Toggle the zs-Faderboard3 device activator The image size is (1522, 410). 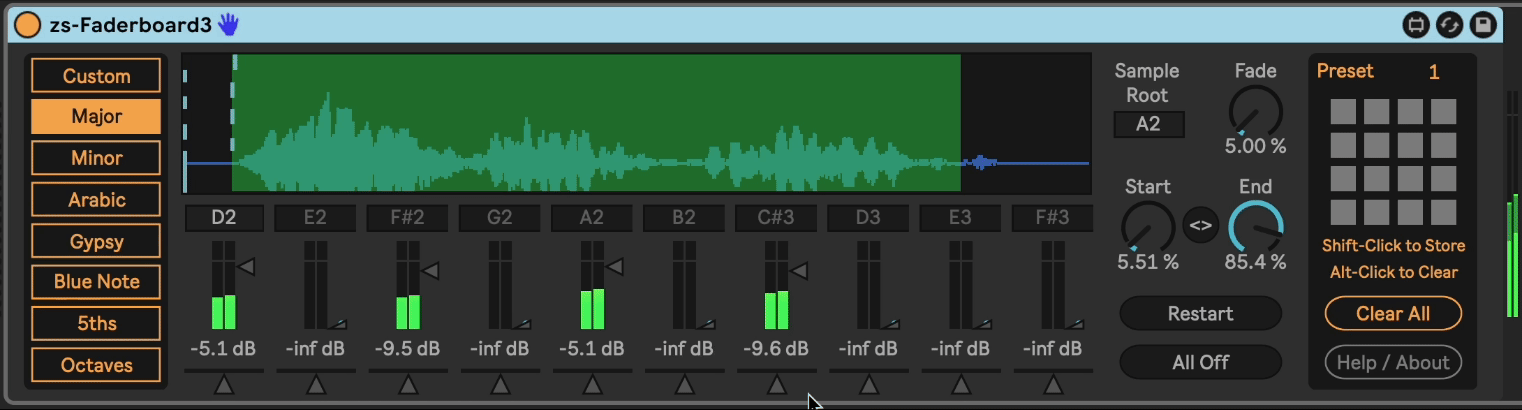coord(29,23)
